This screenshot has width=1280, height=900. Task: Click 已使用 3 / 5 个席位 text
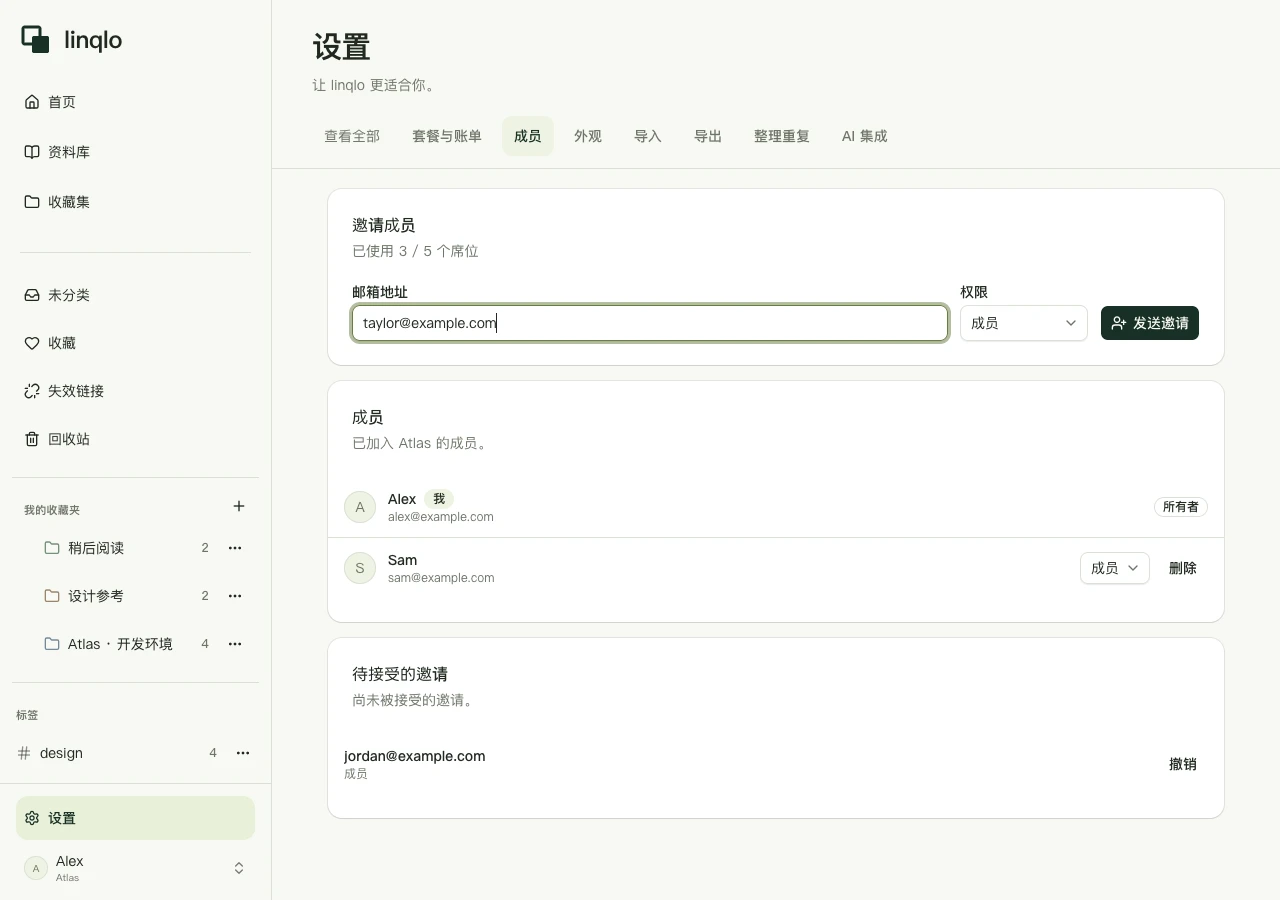click(415, 251)
